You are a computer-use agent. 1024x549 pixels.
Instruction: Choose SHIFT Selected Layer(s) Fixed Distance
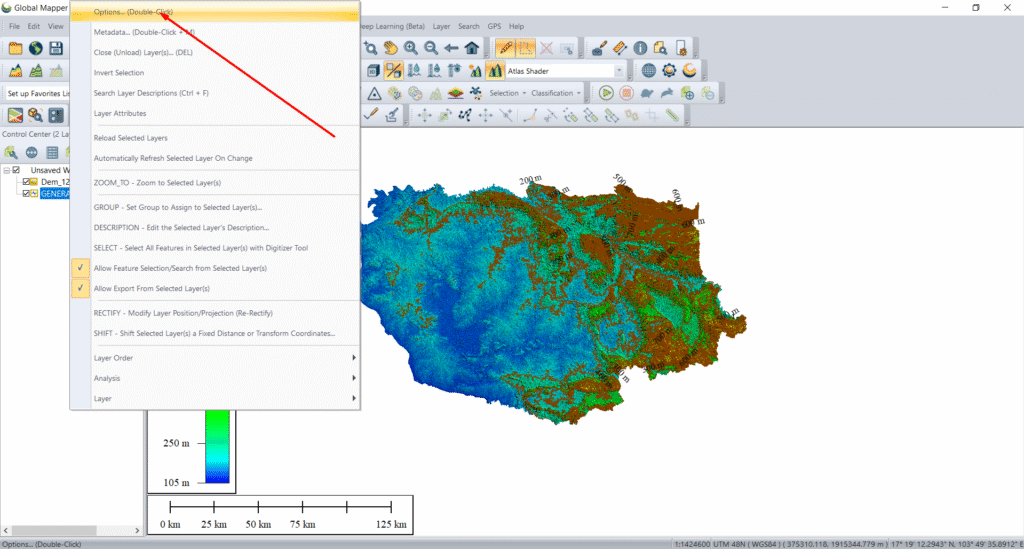[215, 333]
